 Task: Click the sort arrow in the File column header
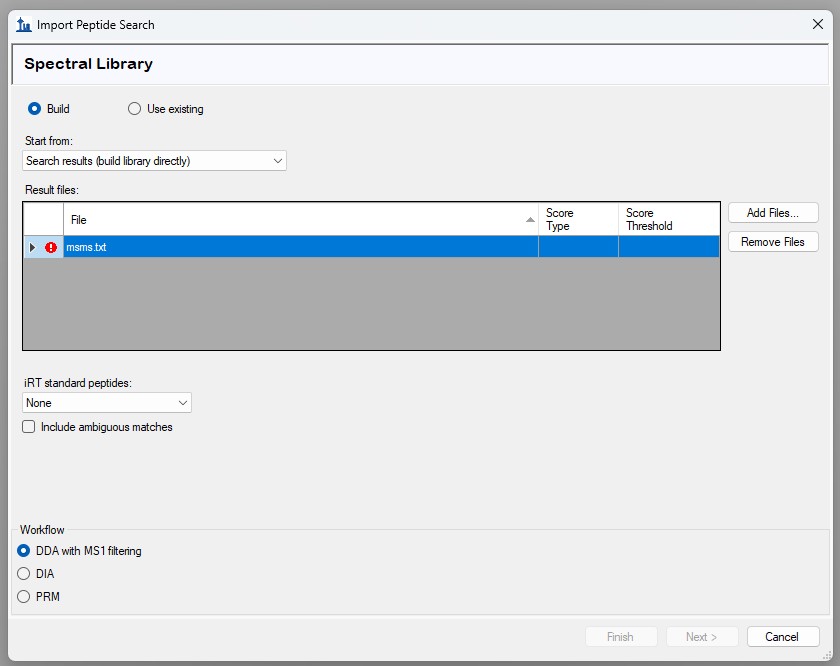[x=530, y=219]
